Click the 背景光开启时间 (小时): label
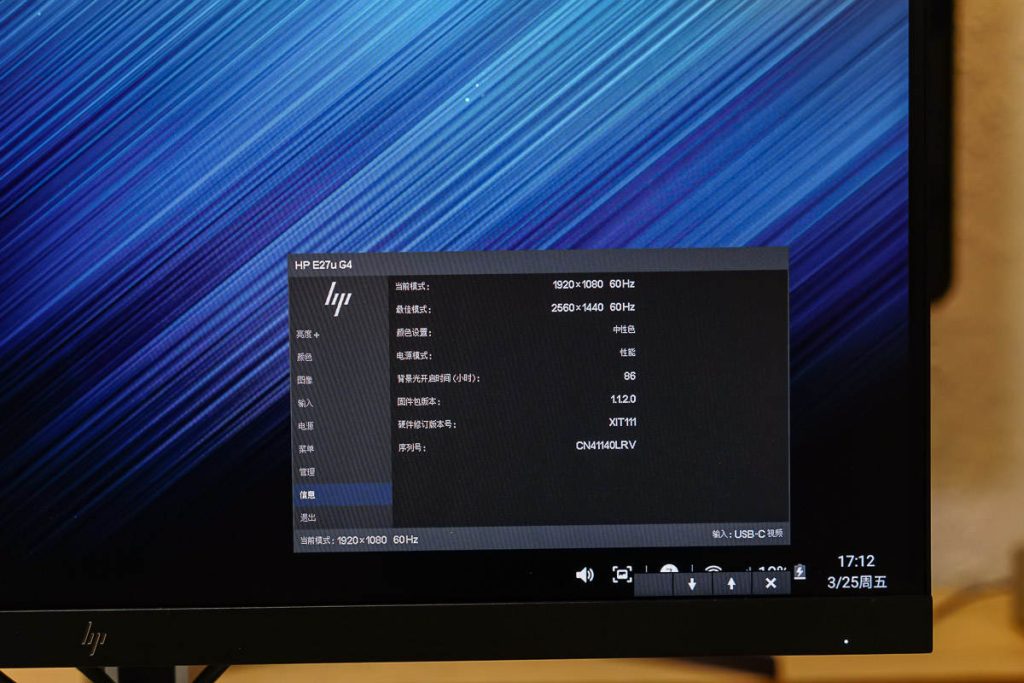1024x683 pixels. (439, 379)
